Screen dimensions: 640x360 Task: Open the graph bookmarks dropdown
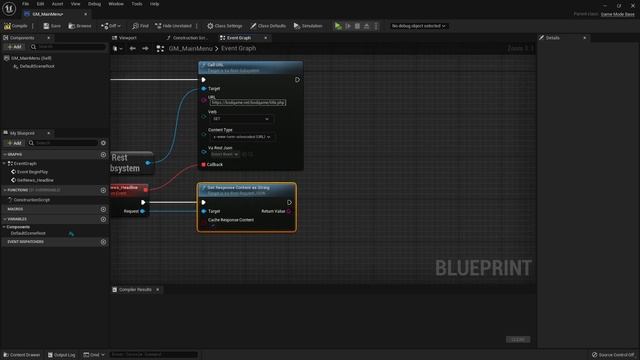click(117, 48)
